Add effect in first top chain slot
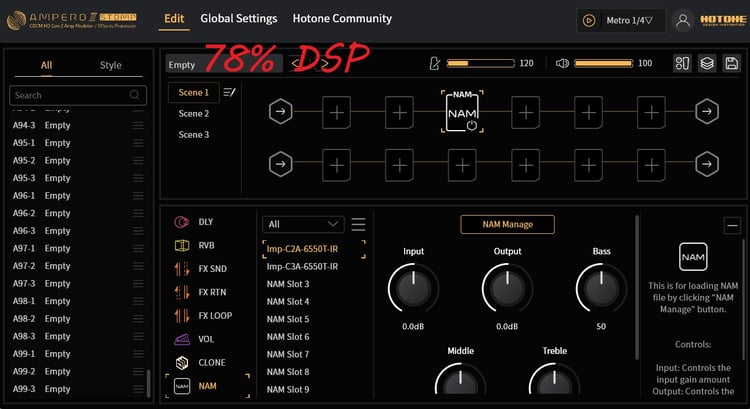Screen dimensions: 750x409 click(336, 112)
